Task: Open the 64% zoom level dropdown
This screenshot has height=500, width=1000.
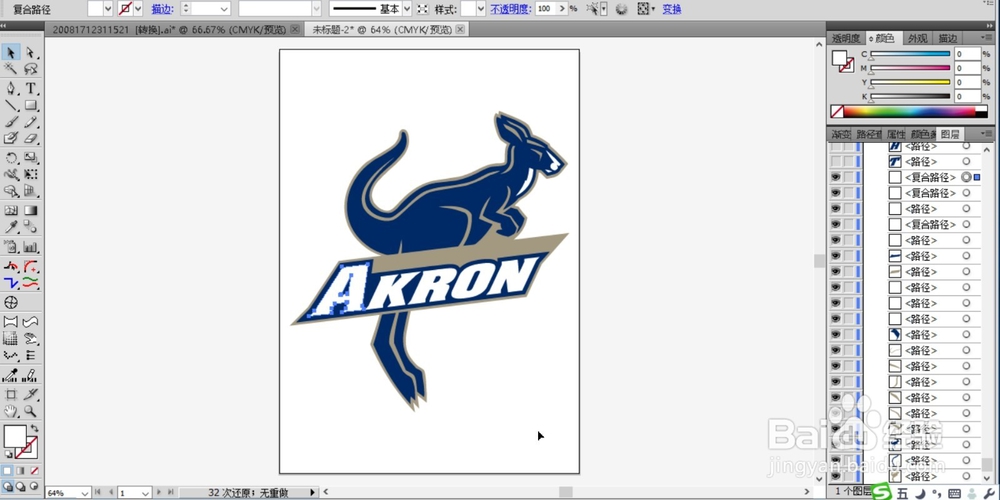Action: (x=84, y=493)
